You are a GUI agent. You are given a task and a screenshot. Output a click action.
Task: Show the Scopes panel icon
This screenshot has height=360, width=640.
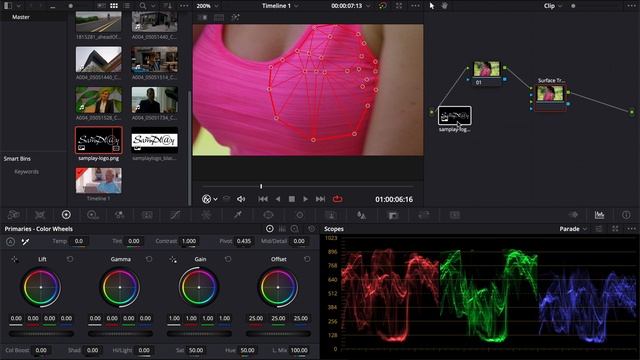pos(599,215)
